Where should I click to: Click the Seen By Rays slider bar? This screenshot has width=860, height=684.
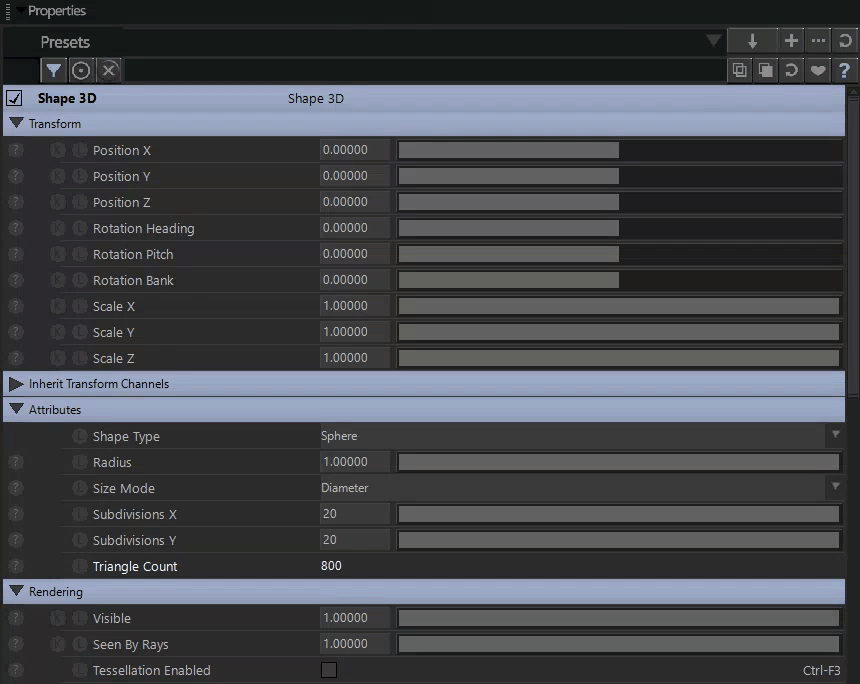pyautogui.click(x=619, y=644)
